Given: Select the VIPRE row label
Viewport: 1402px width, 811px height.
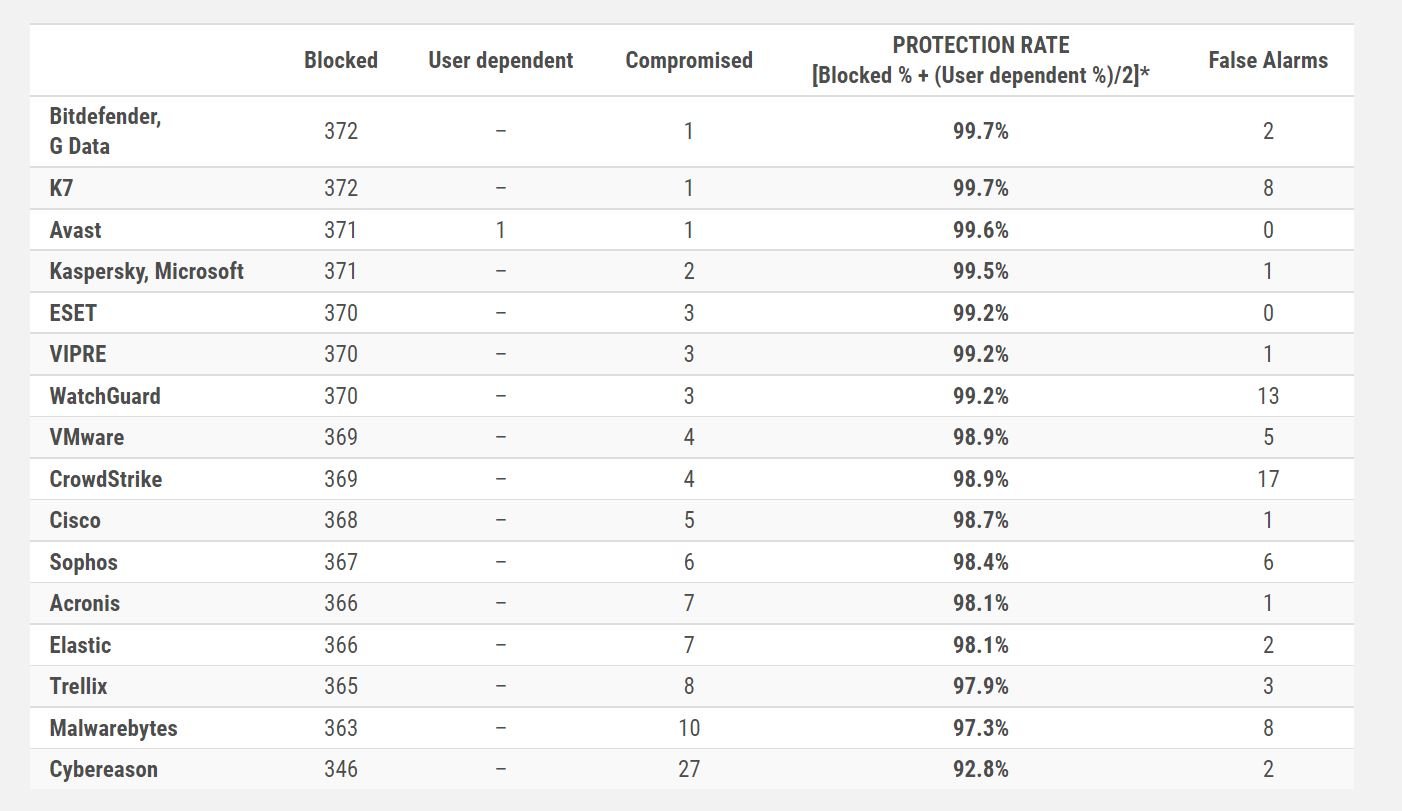Looking at the screenshot, I should click(x=77, y=354).
